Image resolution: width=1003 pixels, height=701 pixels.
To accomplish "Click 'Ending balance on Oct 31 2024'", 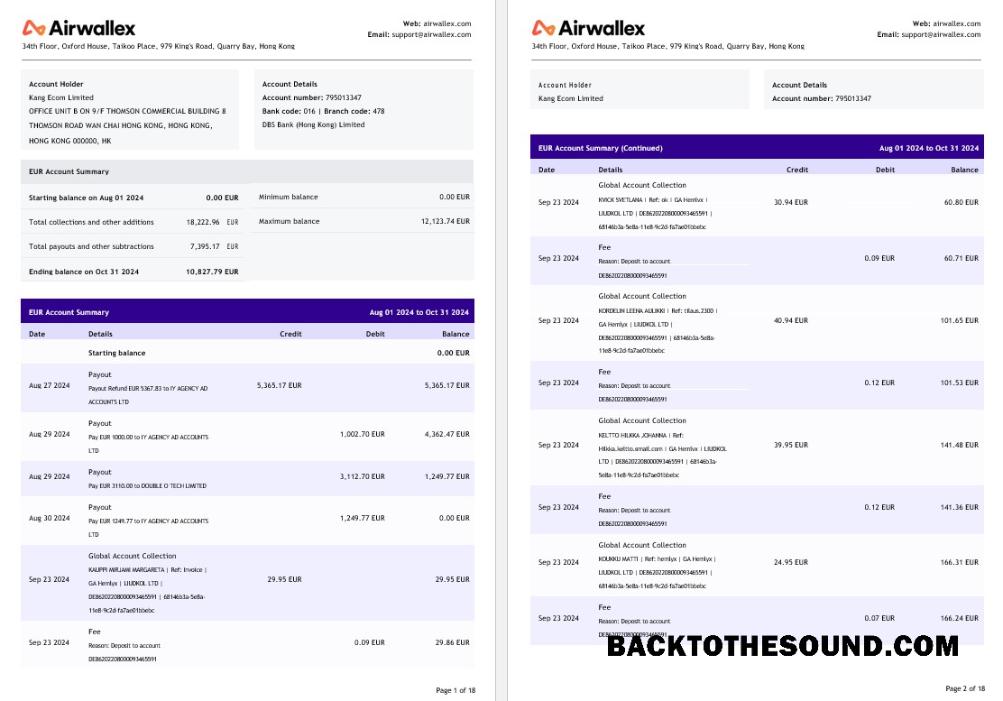I will 84,272.
